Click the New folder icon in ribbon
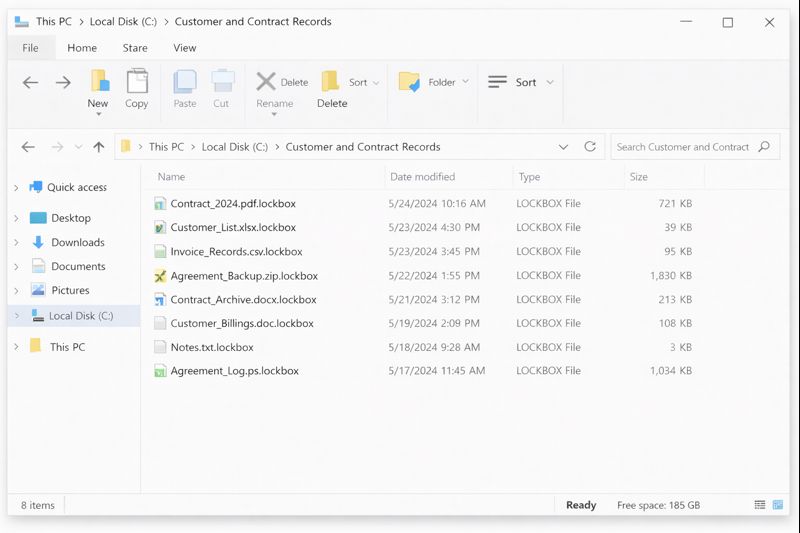The image size is (800, 533). tap(98, 82)
